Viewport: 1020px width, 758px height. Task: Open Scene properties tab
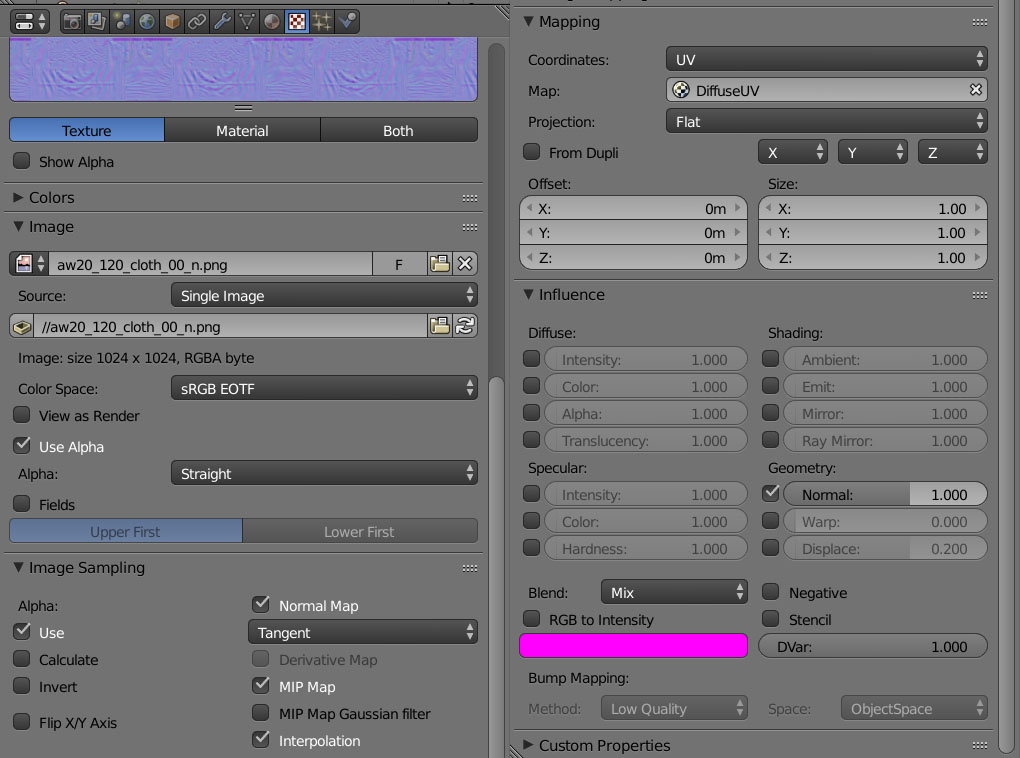[x=122, y=21]
